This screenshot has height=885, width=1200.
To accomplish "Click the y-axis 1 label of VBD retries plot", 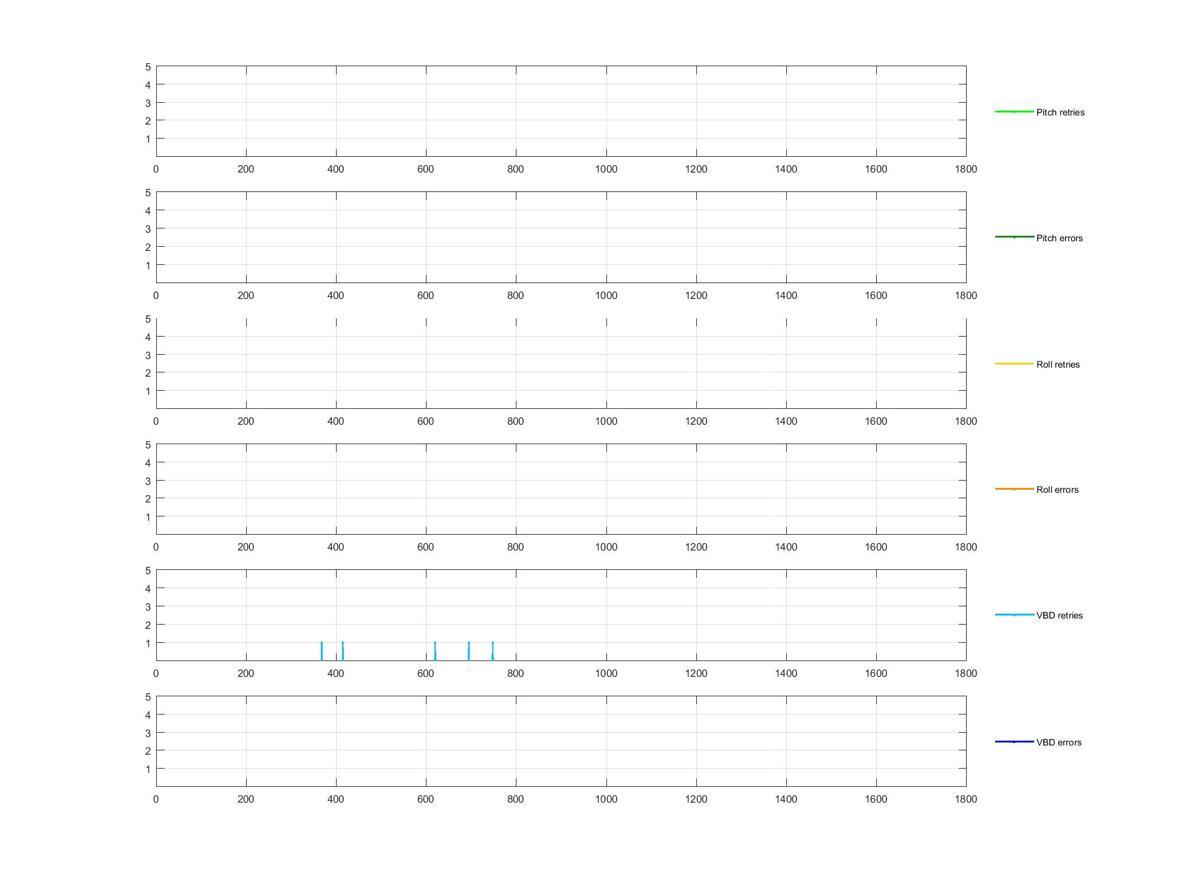I will (x=148, y=643).
